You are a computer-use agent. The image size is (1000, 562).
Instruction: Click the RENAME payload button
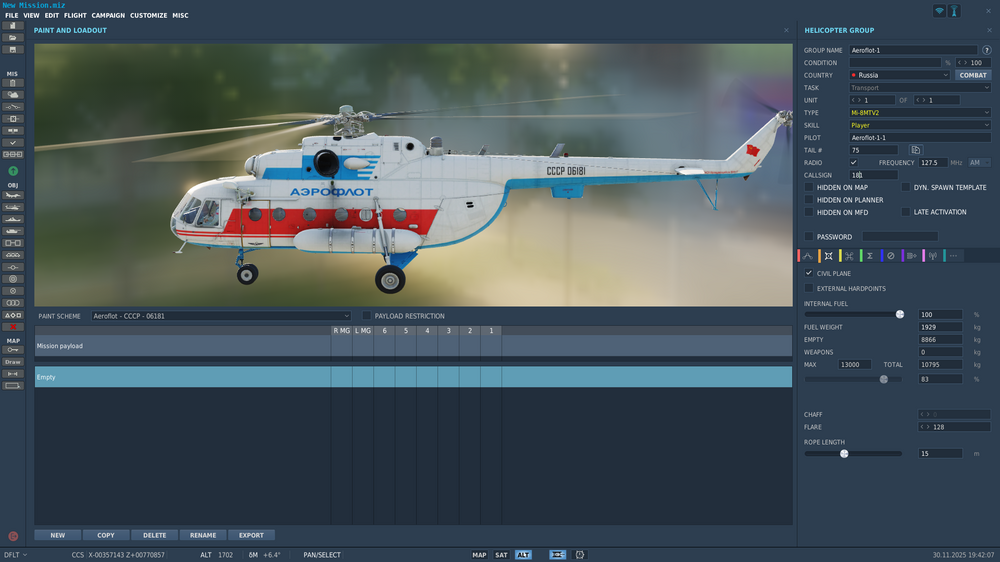[x=203, y=535]
